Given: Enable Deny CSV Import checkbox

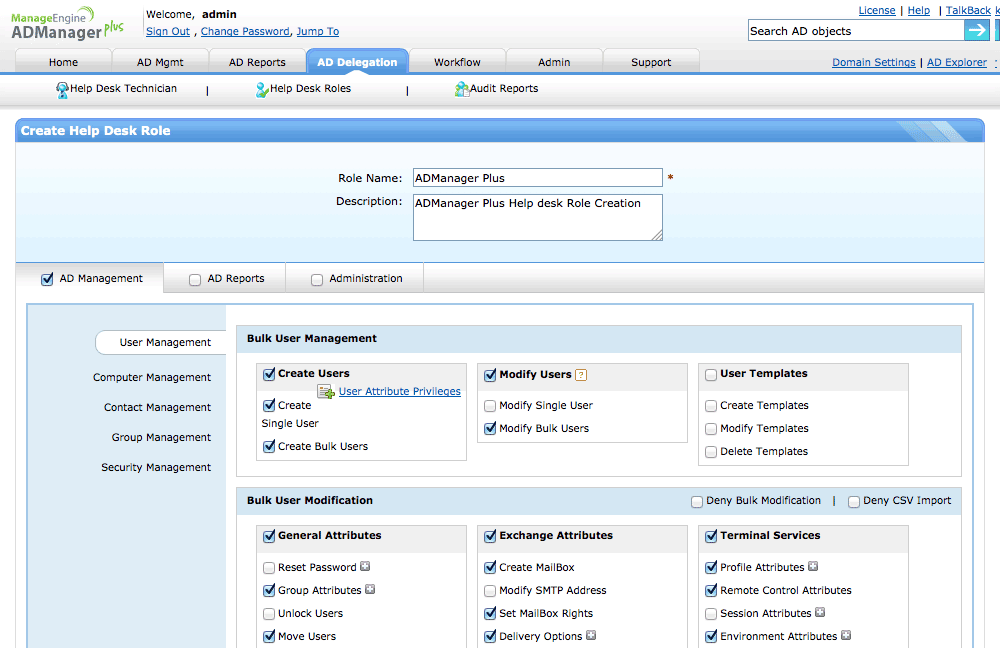Looking at the screenshot, I should click(854, 501).
